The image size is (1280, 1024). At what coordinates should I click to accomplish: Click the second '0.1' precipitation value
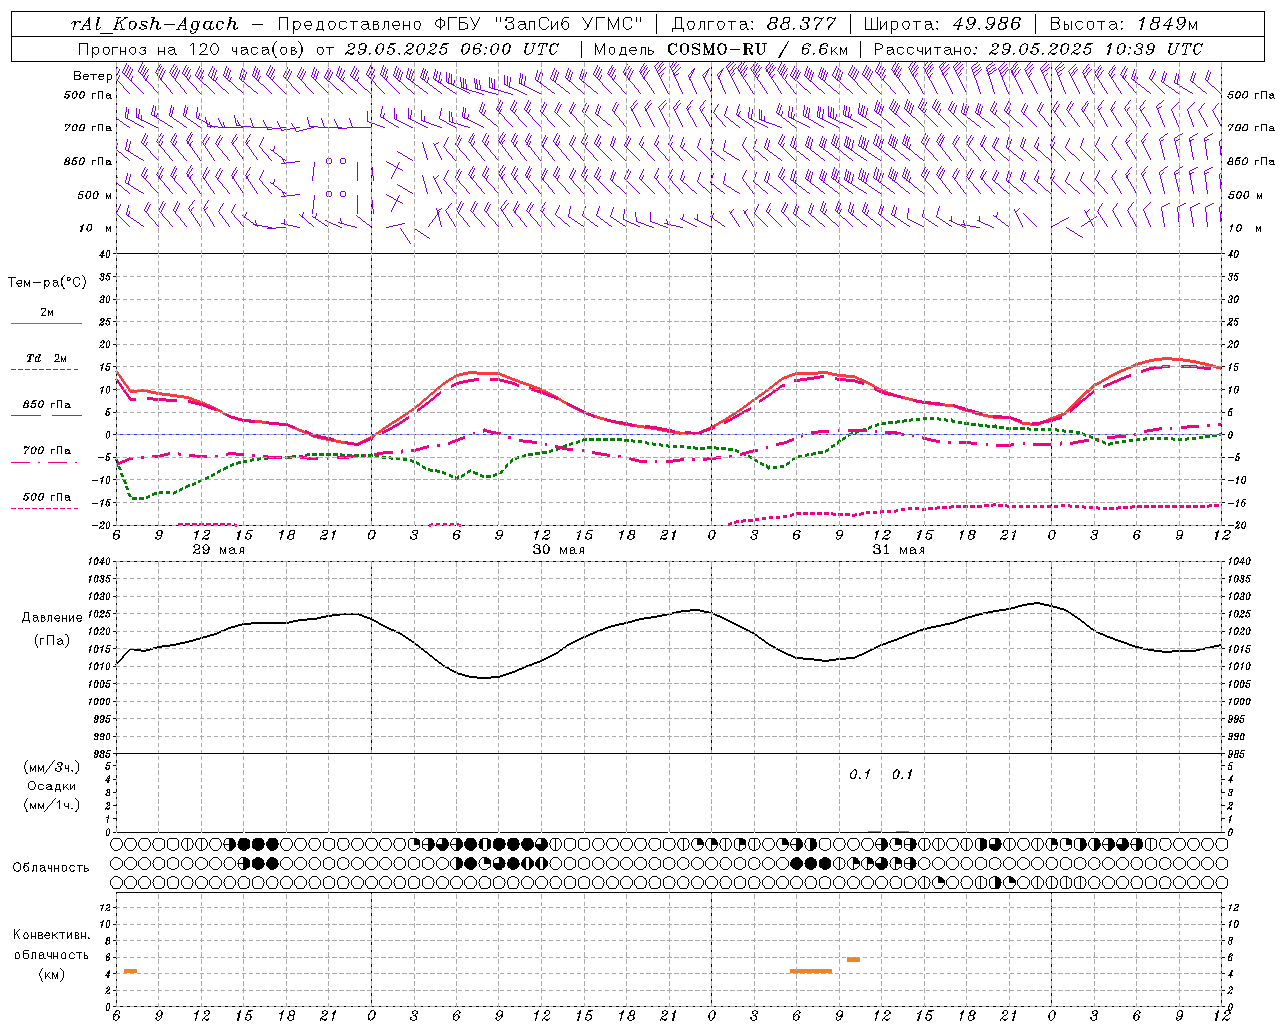tap(902, 774)
